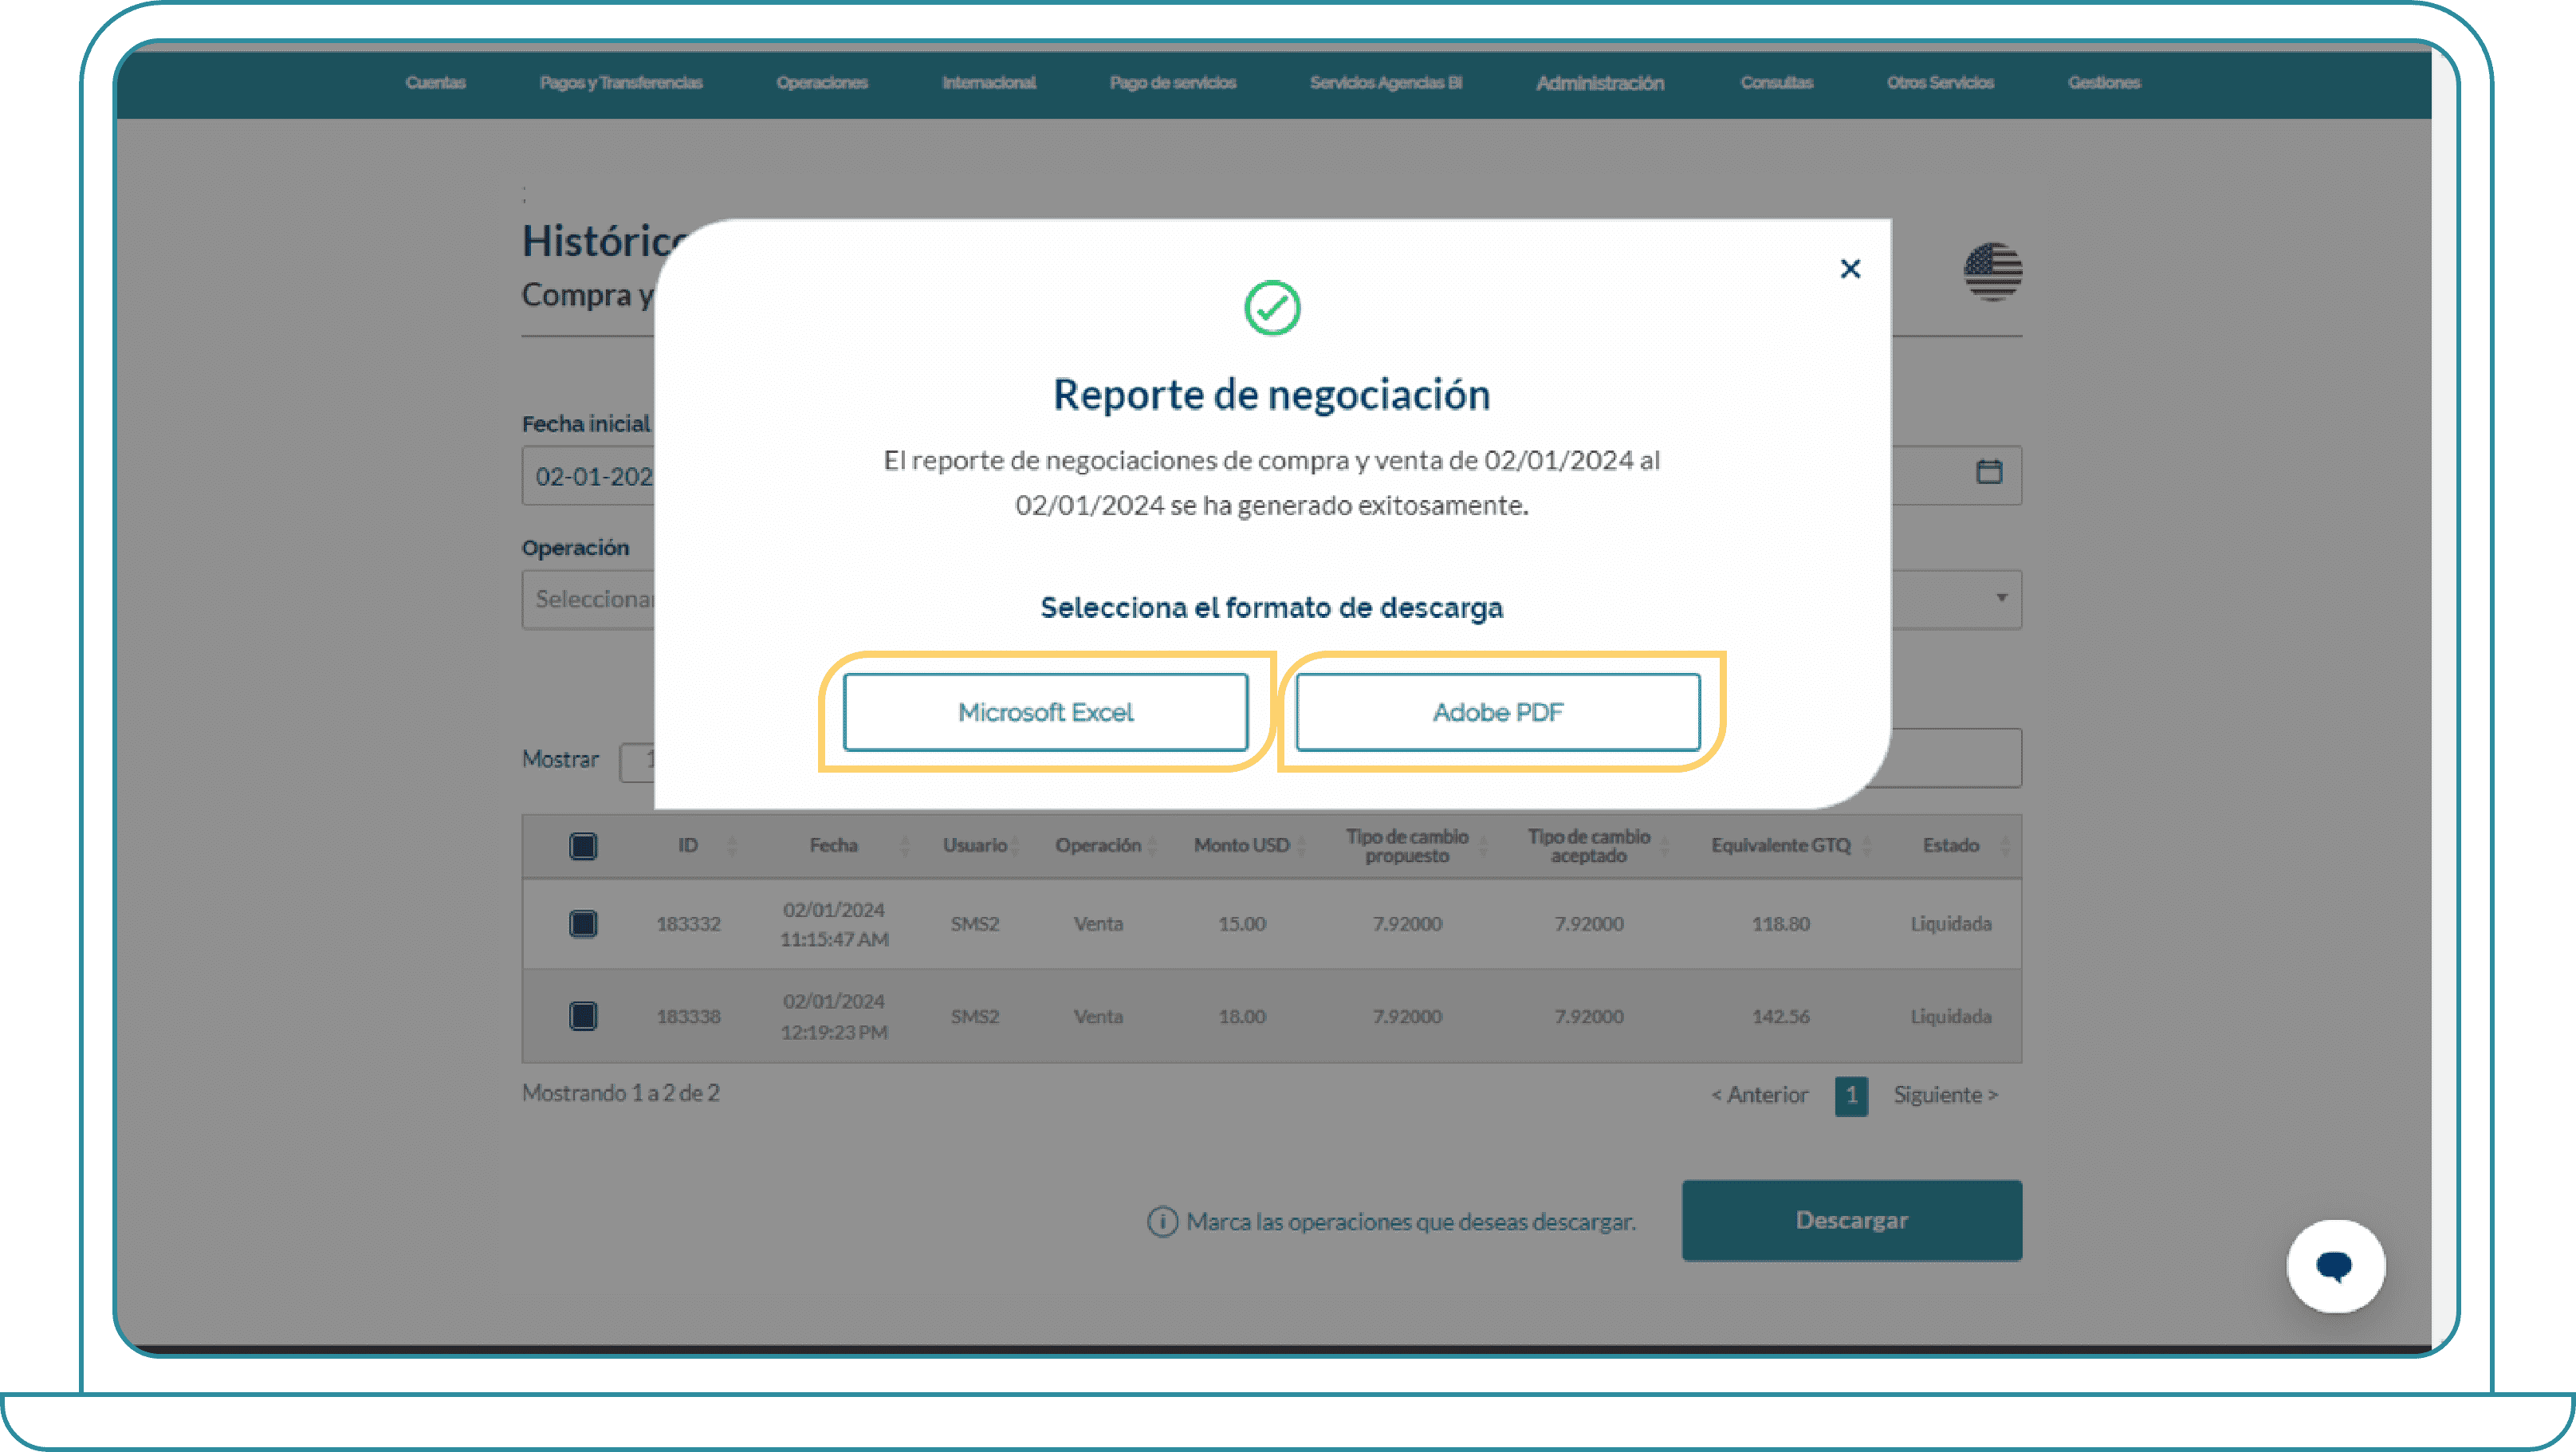
Task: Open the Cuentas menu
Action: (435, 82)
